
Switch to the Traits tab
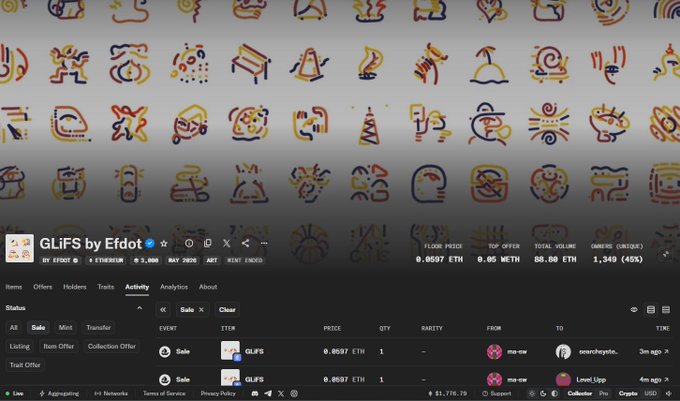[x=106, y=287]
